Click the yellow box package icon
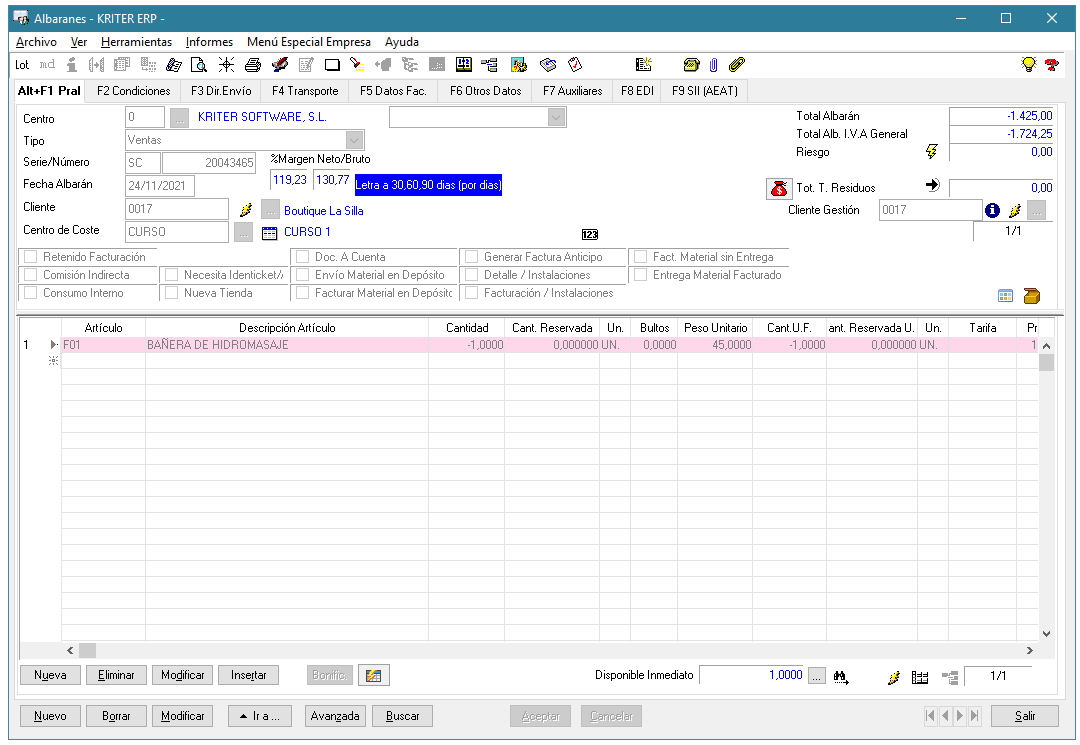Image resolution: width=1080 pixels, height=745 pixels. click(1031, 295)
